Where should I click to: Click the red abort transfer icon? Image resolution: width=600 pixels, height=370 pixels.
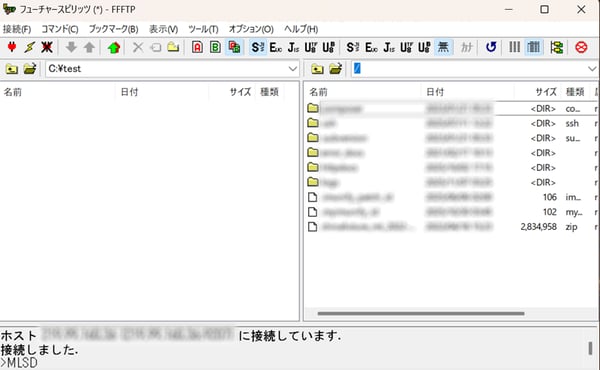pyautogui.click(x=581, y=47)
